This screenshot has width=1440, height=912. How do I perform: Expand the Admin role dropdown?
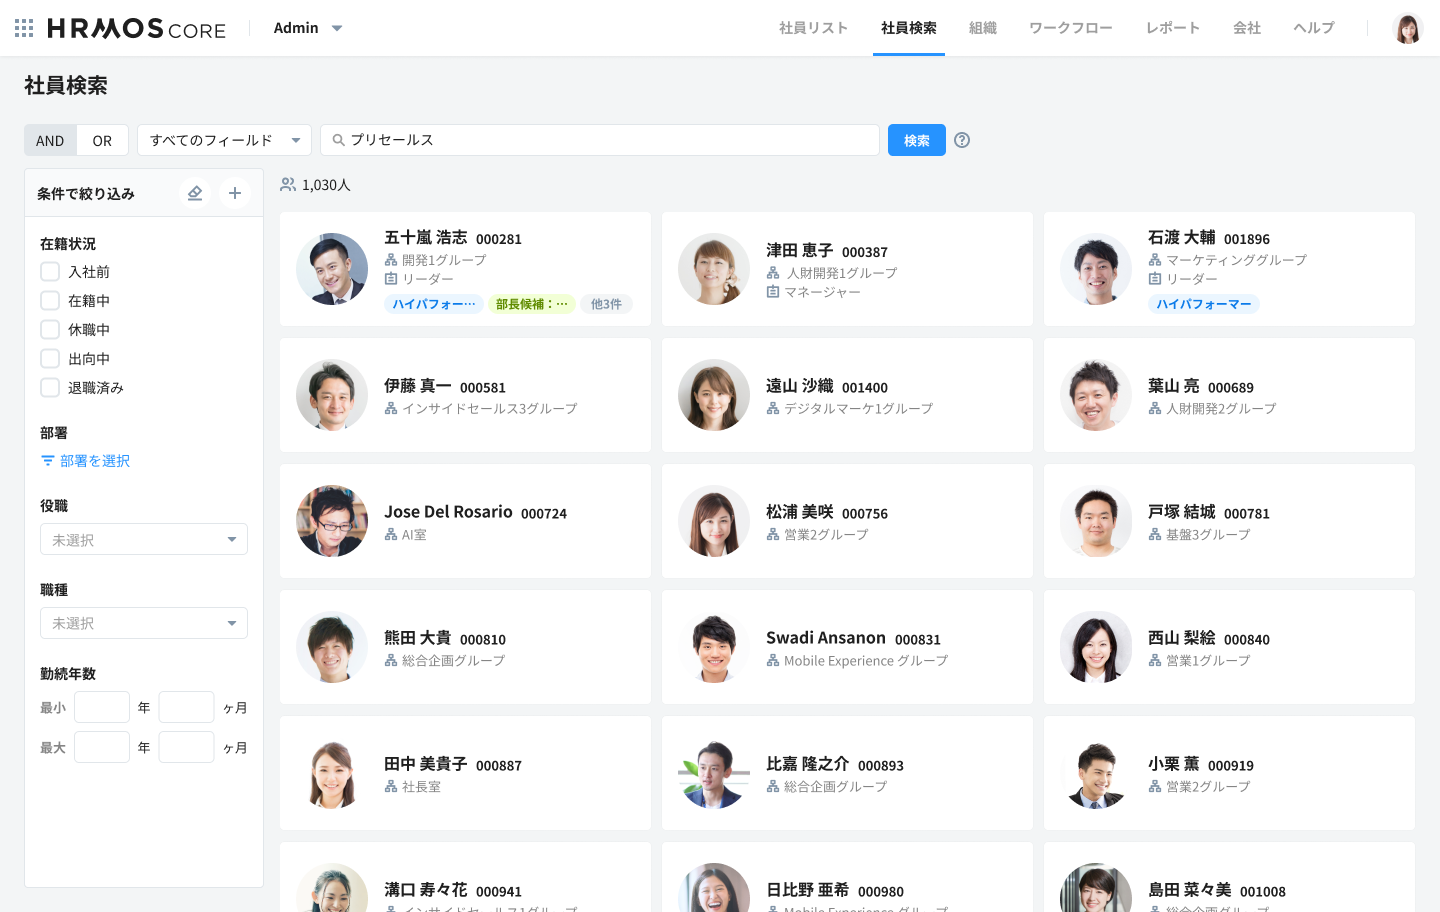[x=309, y=28]
